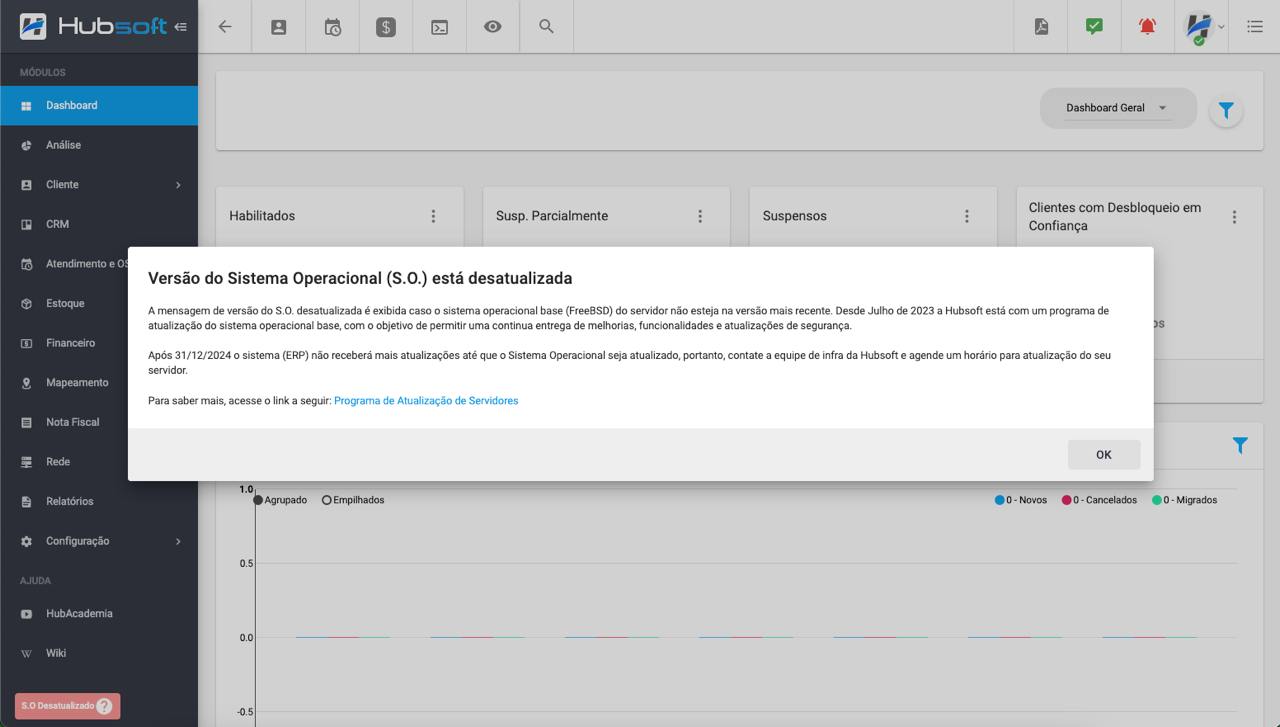The height and width of the screenshot is (727, 1280).
Task: Click the eye view toolbar icon
Action: coord(493,27)
